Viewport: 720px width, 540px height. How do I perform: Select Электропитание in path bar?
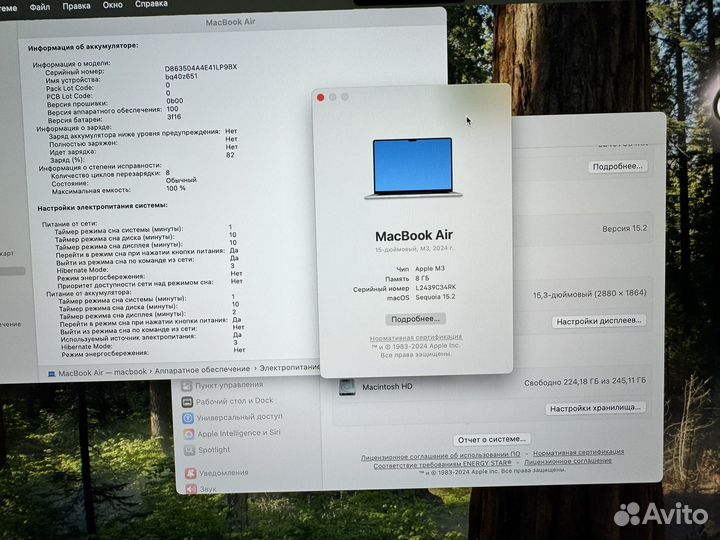289,368
